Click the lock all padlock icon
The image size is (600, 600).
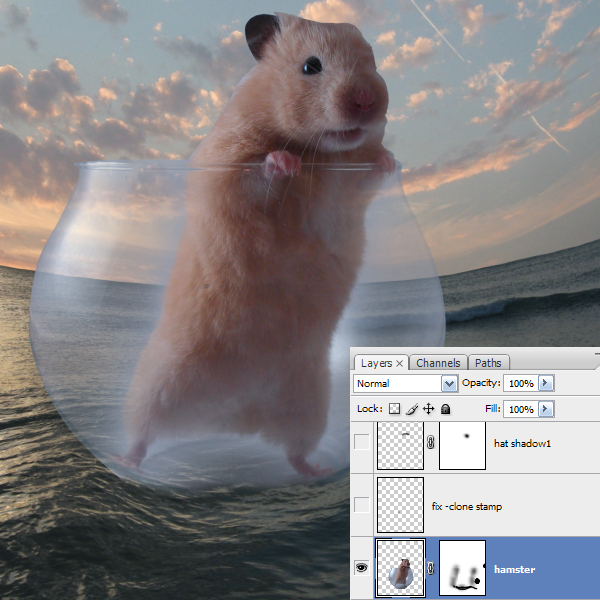[x=445, y=409]
